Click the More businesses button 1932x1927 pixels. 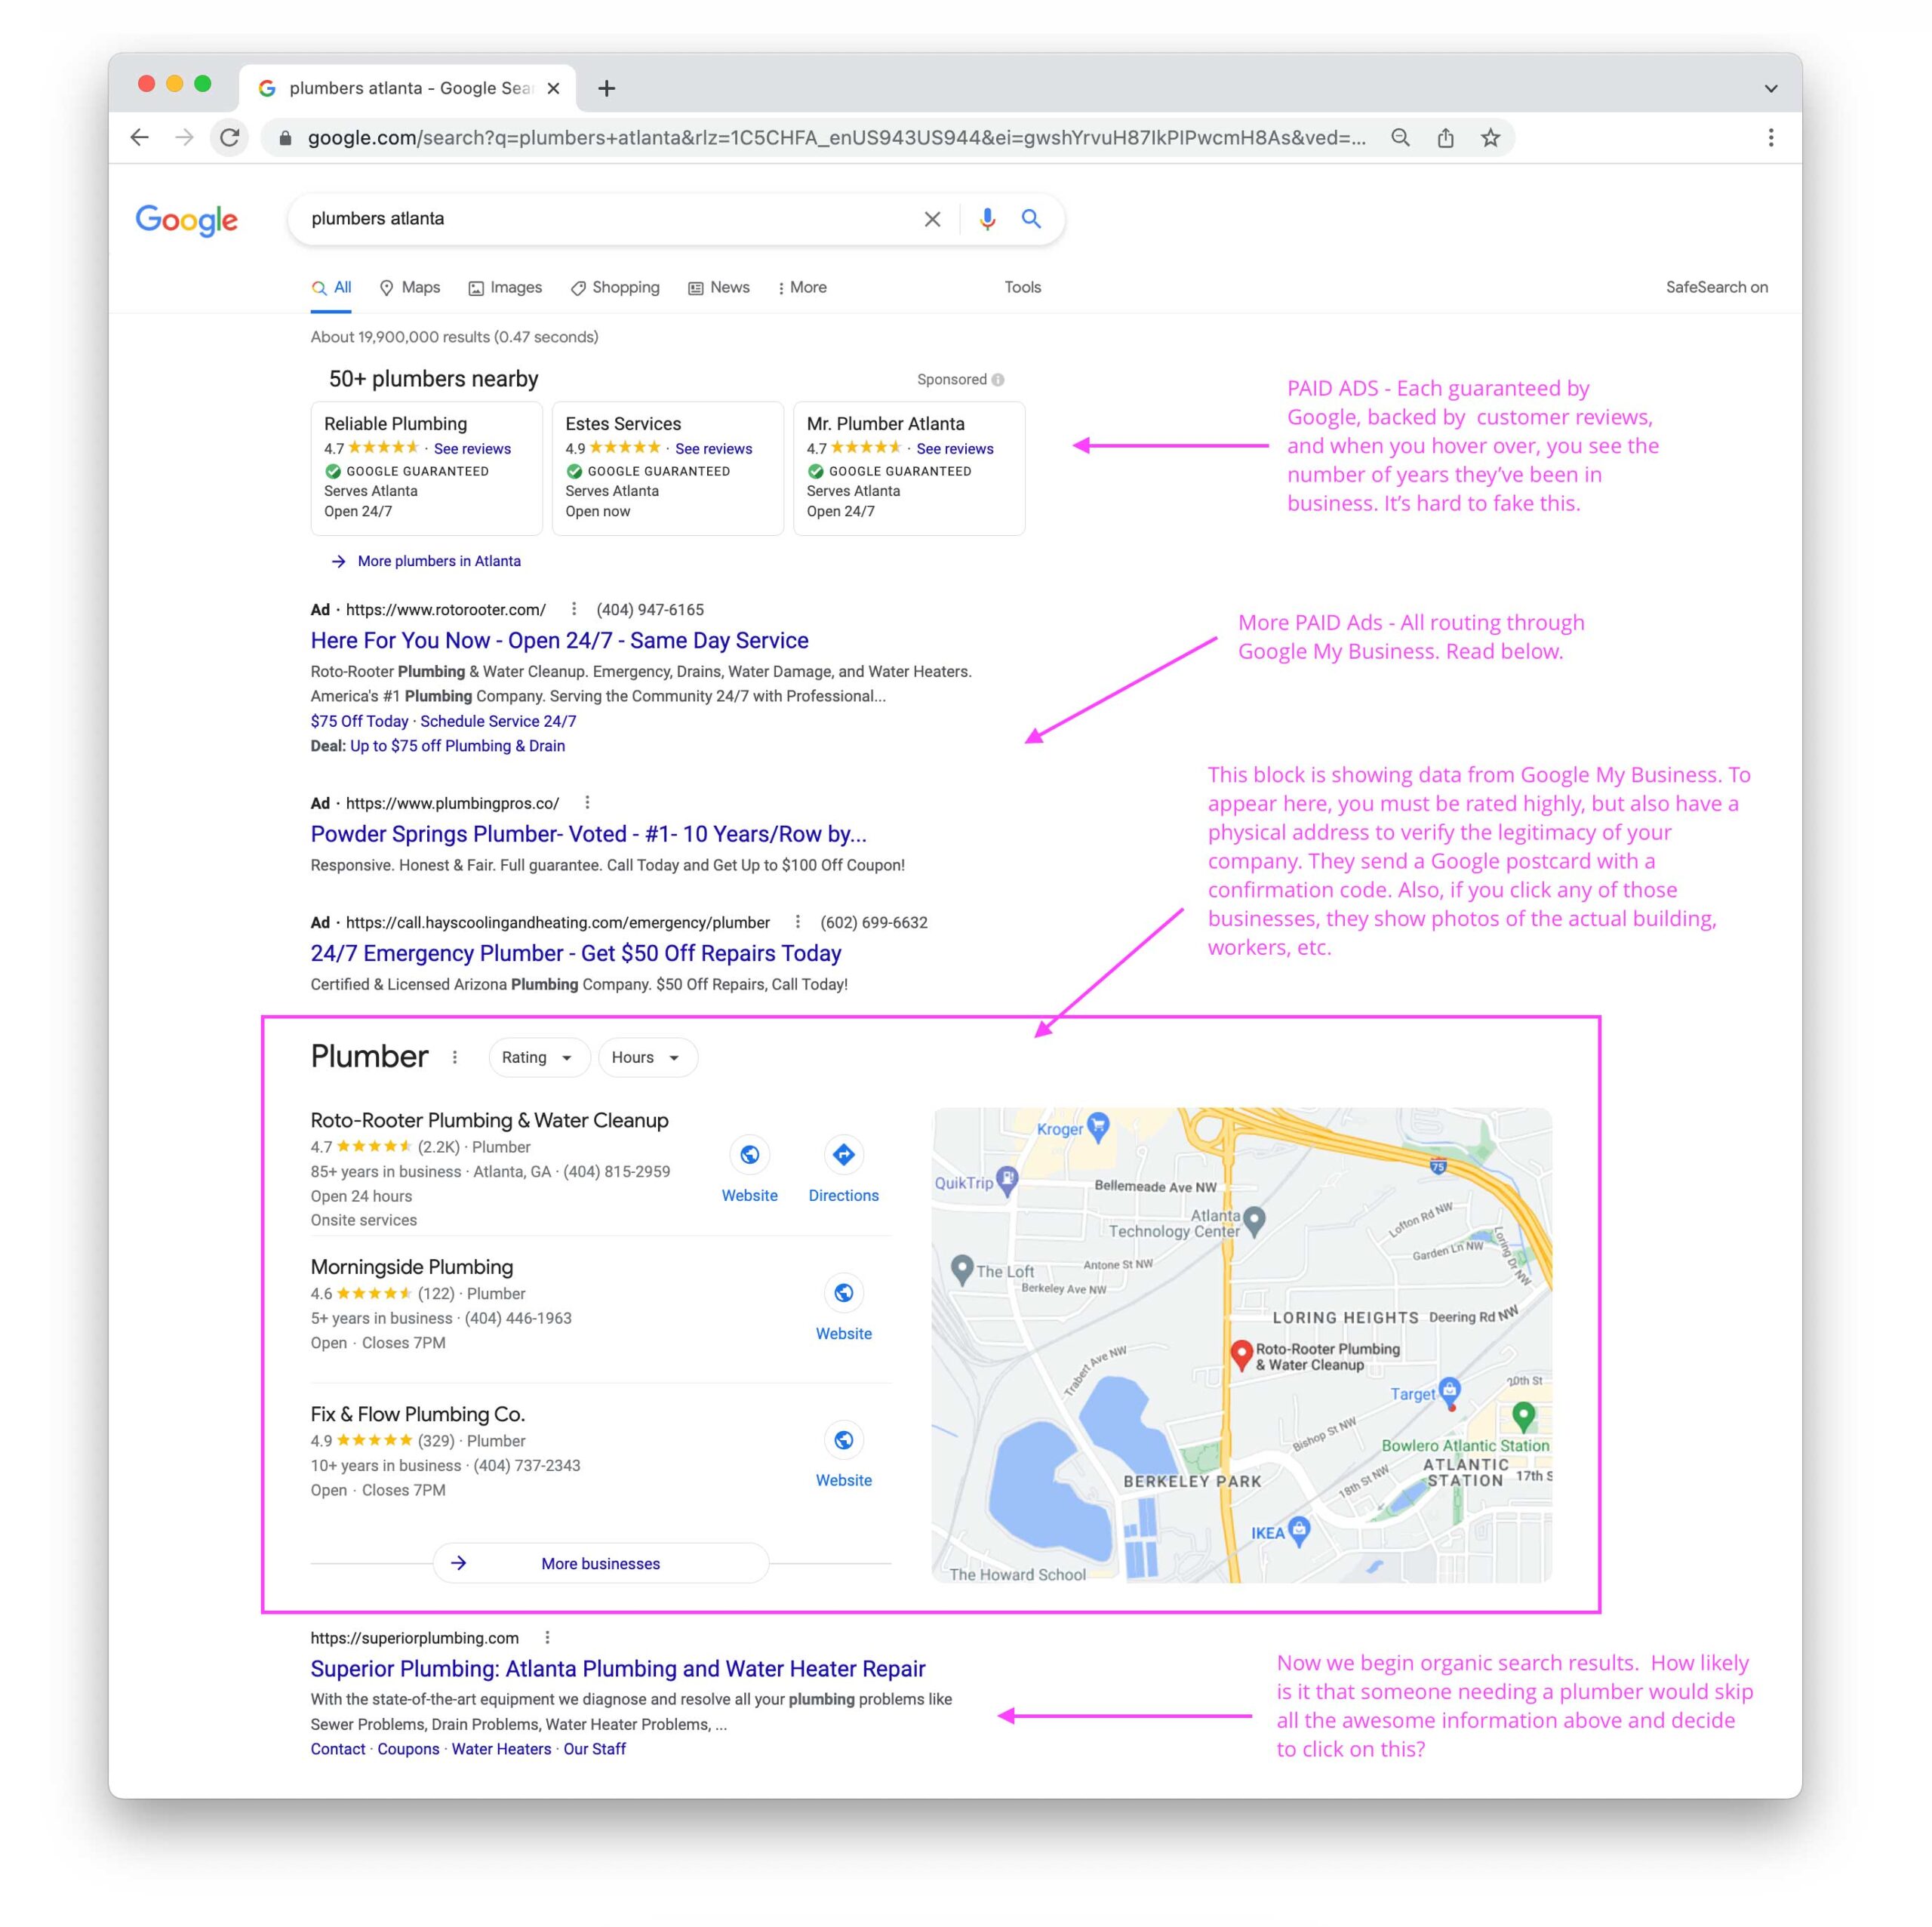point(600,1563)
